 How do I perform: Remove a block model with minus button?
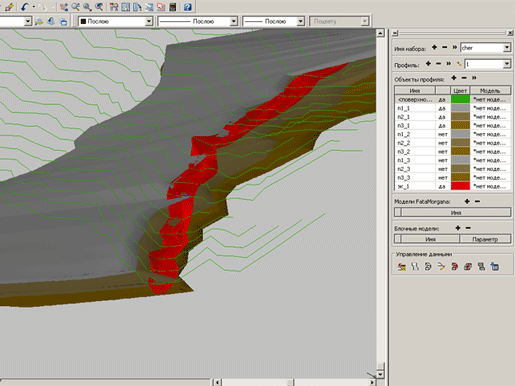[468, 228]
